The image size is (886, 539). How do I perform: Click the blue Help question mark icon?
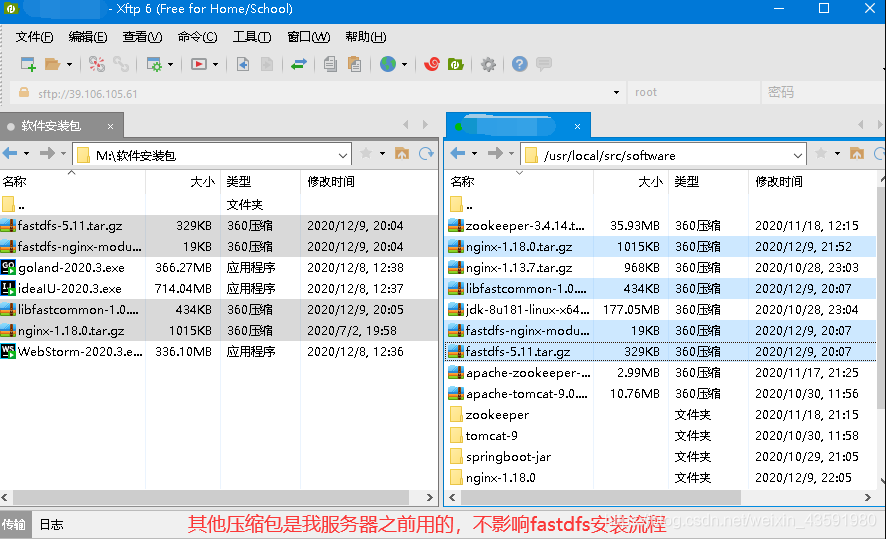click(519, 64)
